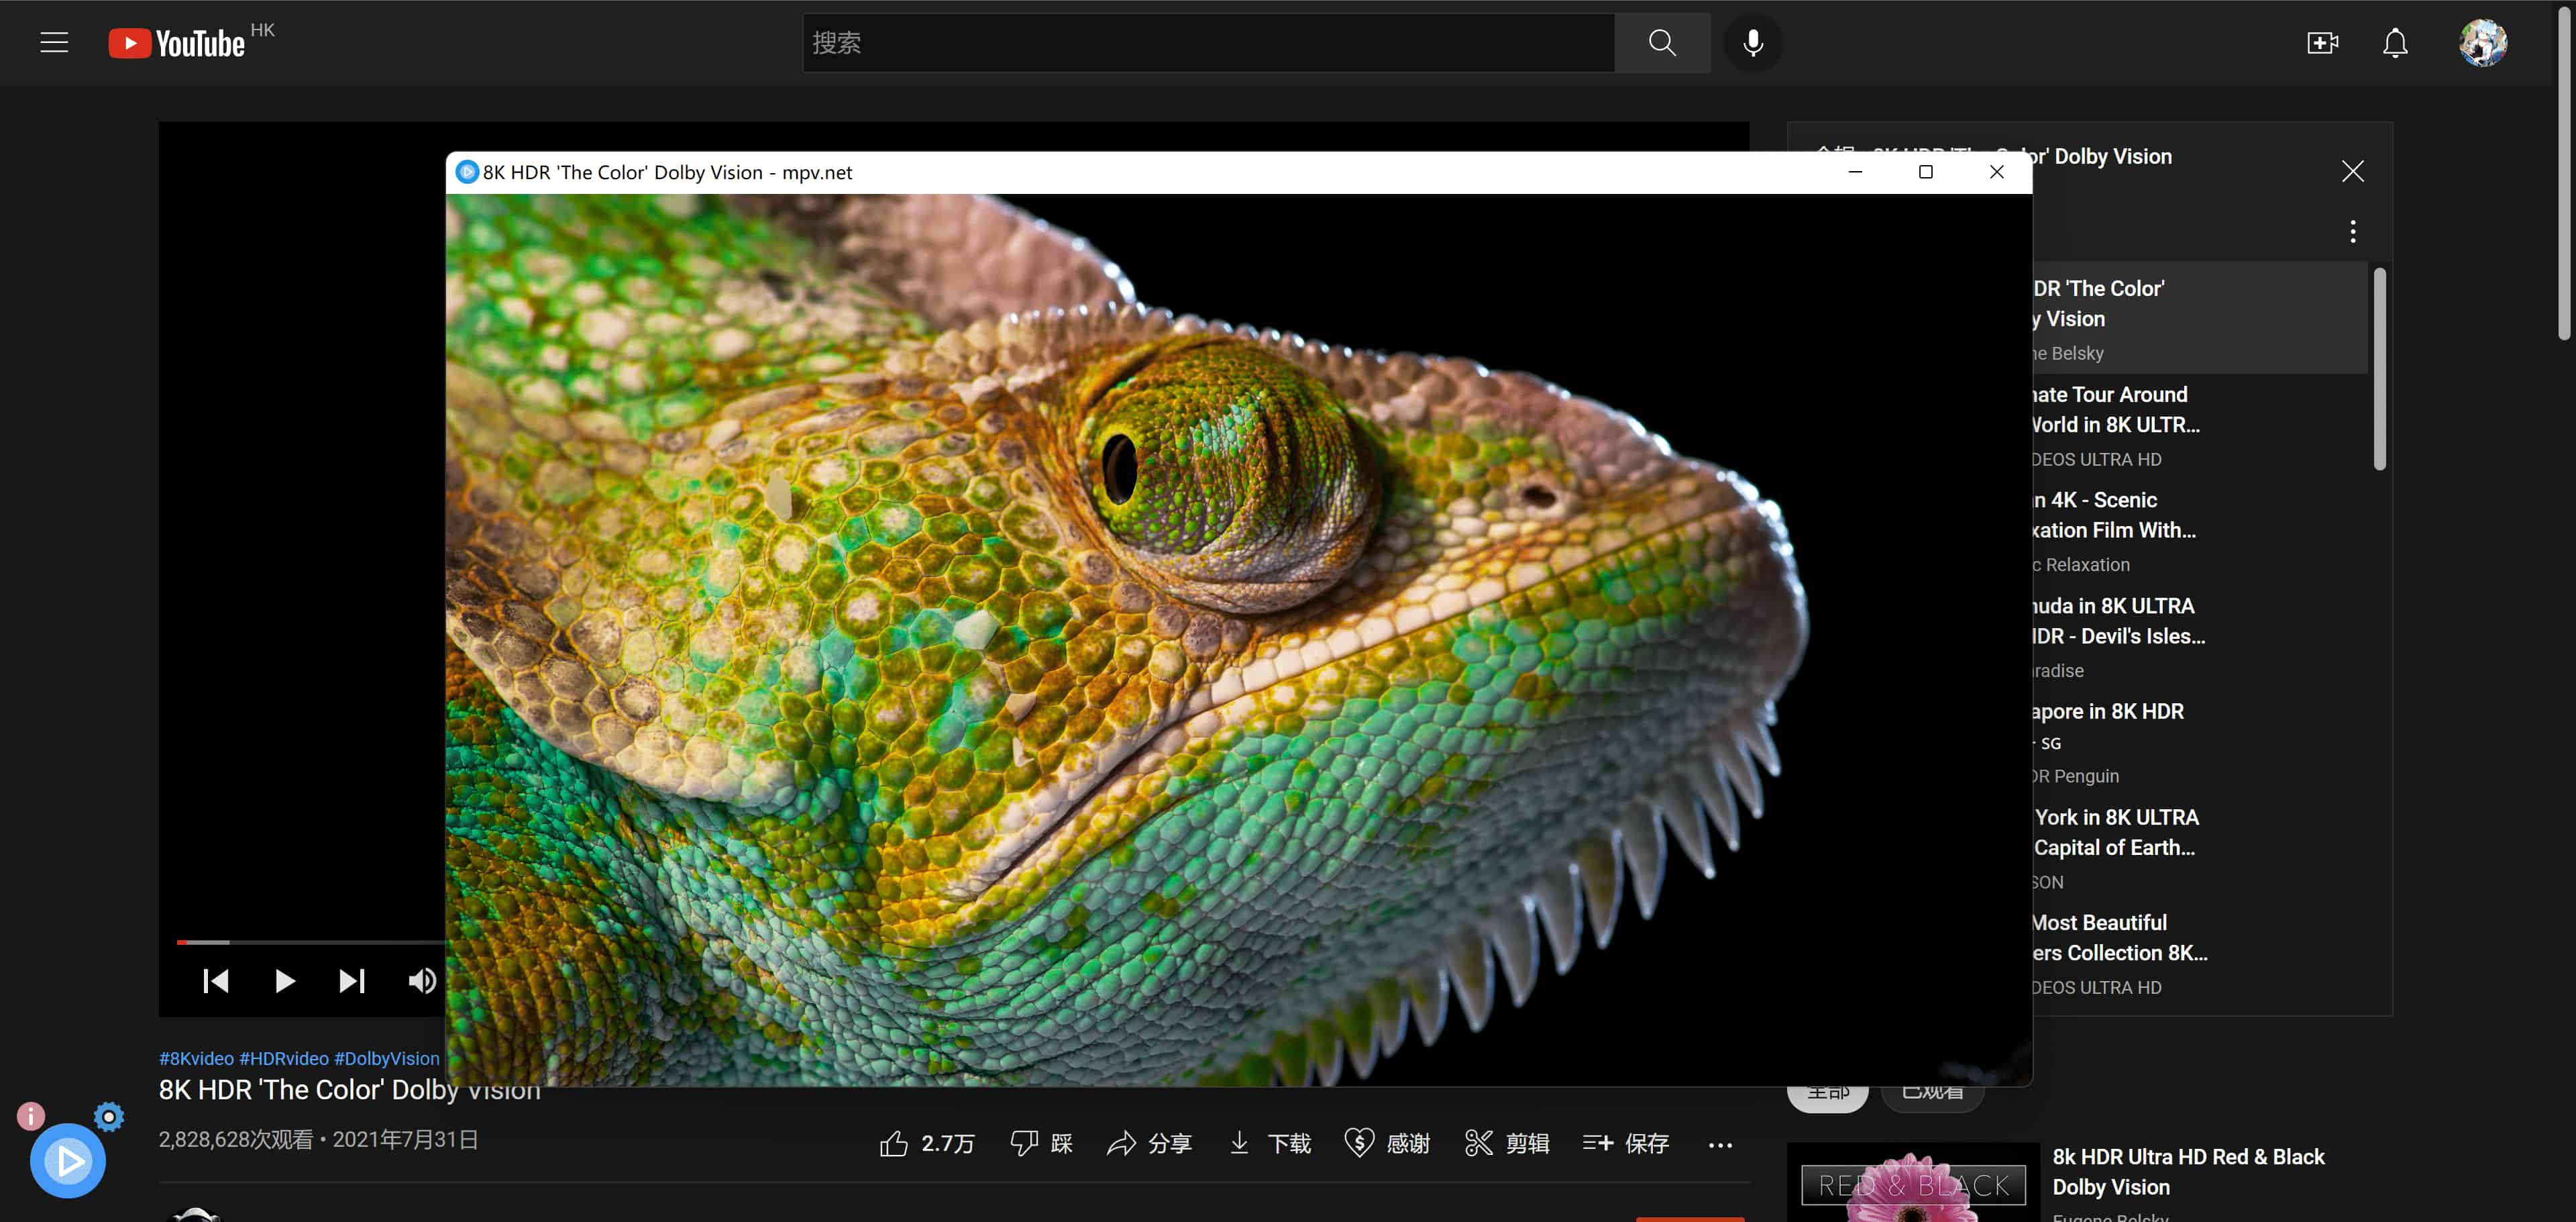Mute the YouTube player volume
The image size is (2576, 1222).
421,981
